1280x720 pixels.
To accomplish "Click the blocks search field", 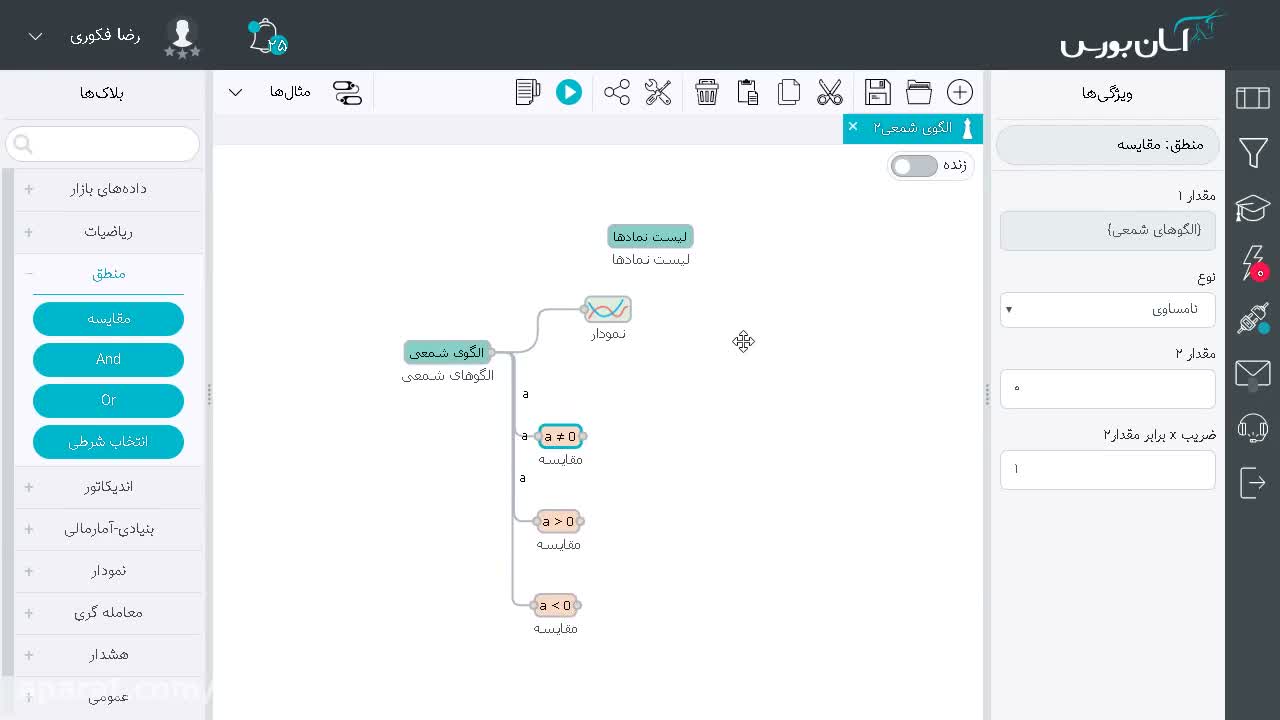I will (x=103, y=144).
